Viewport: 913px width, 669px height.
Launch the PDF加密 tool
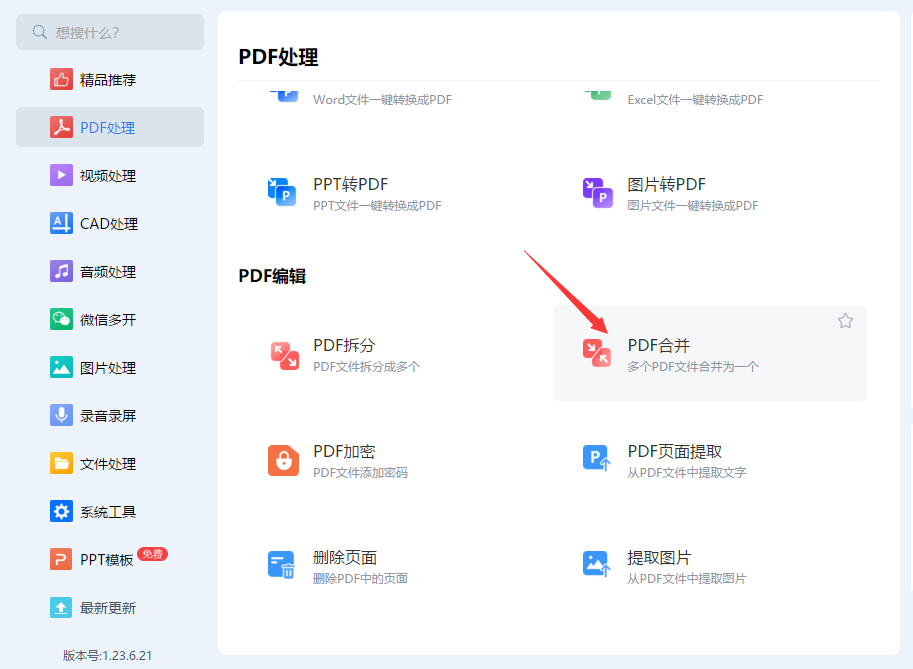tap(344, 451)
